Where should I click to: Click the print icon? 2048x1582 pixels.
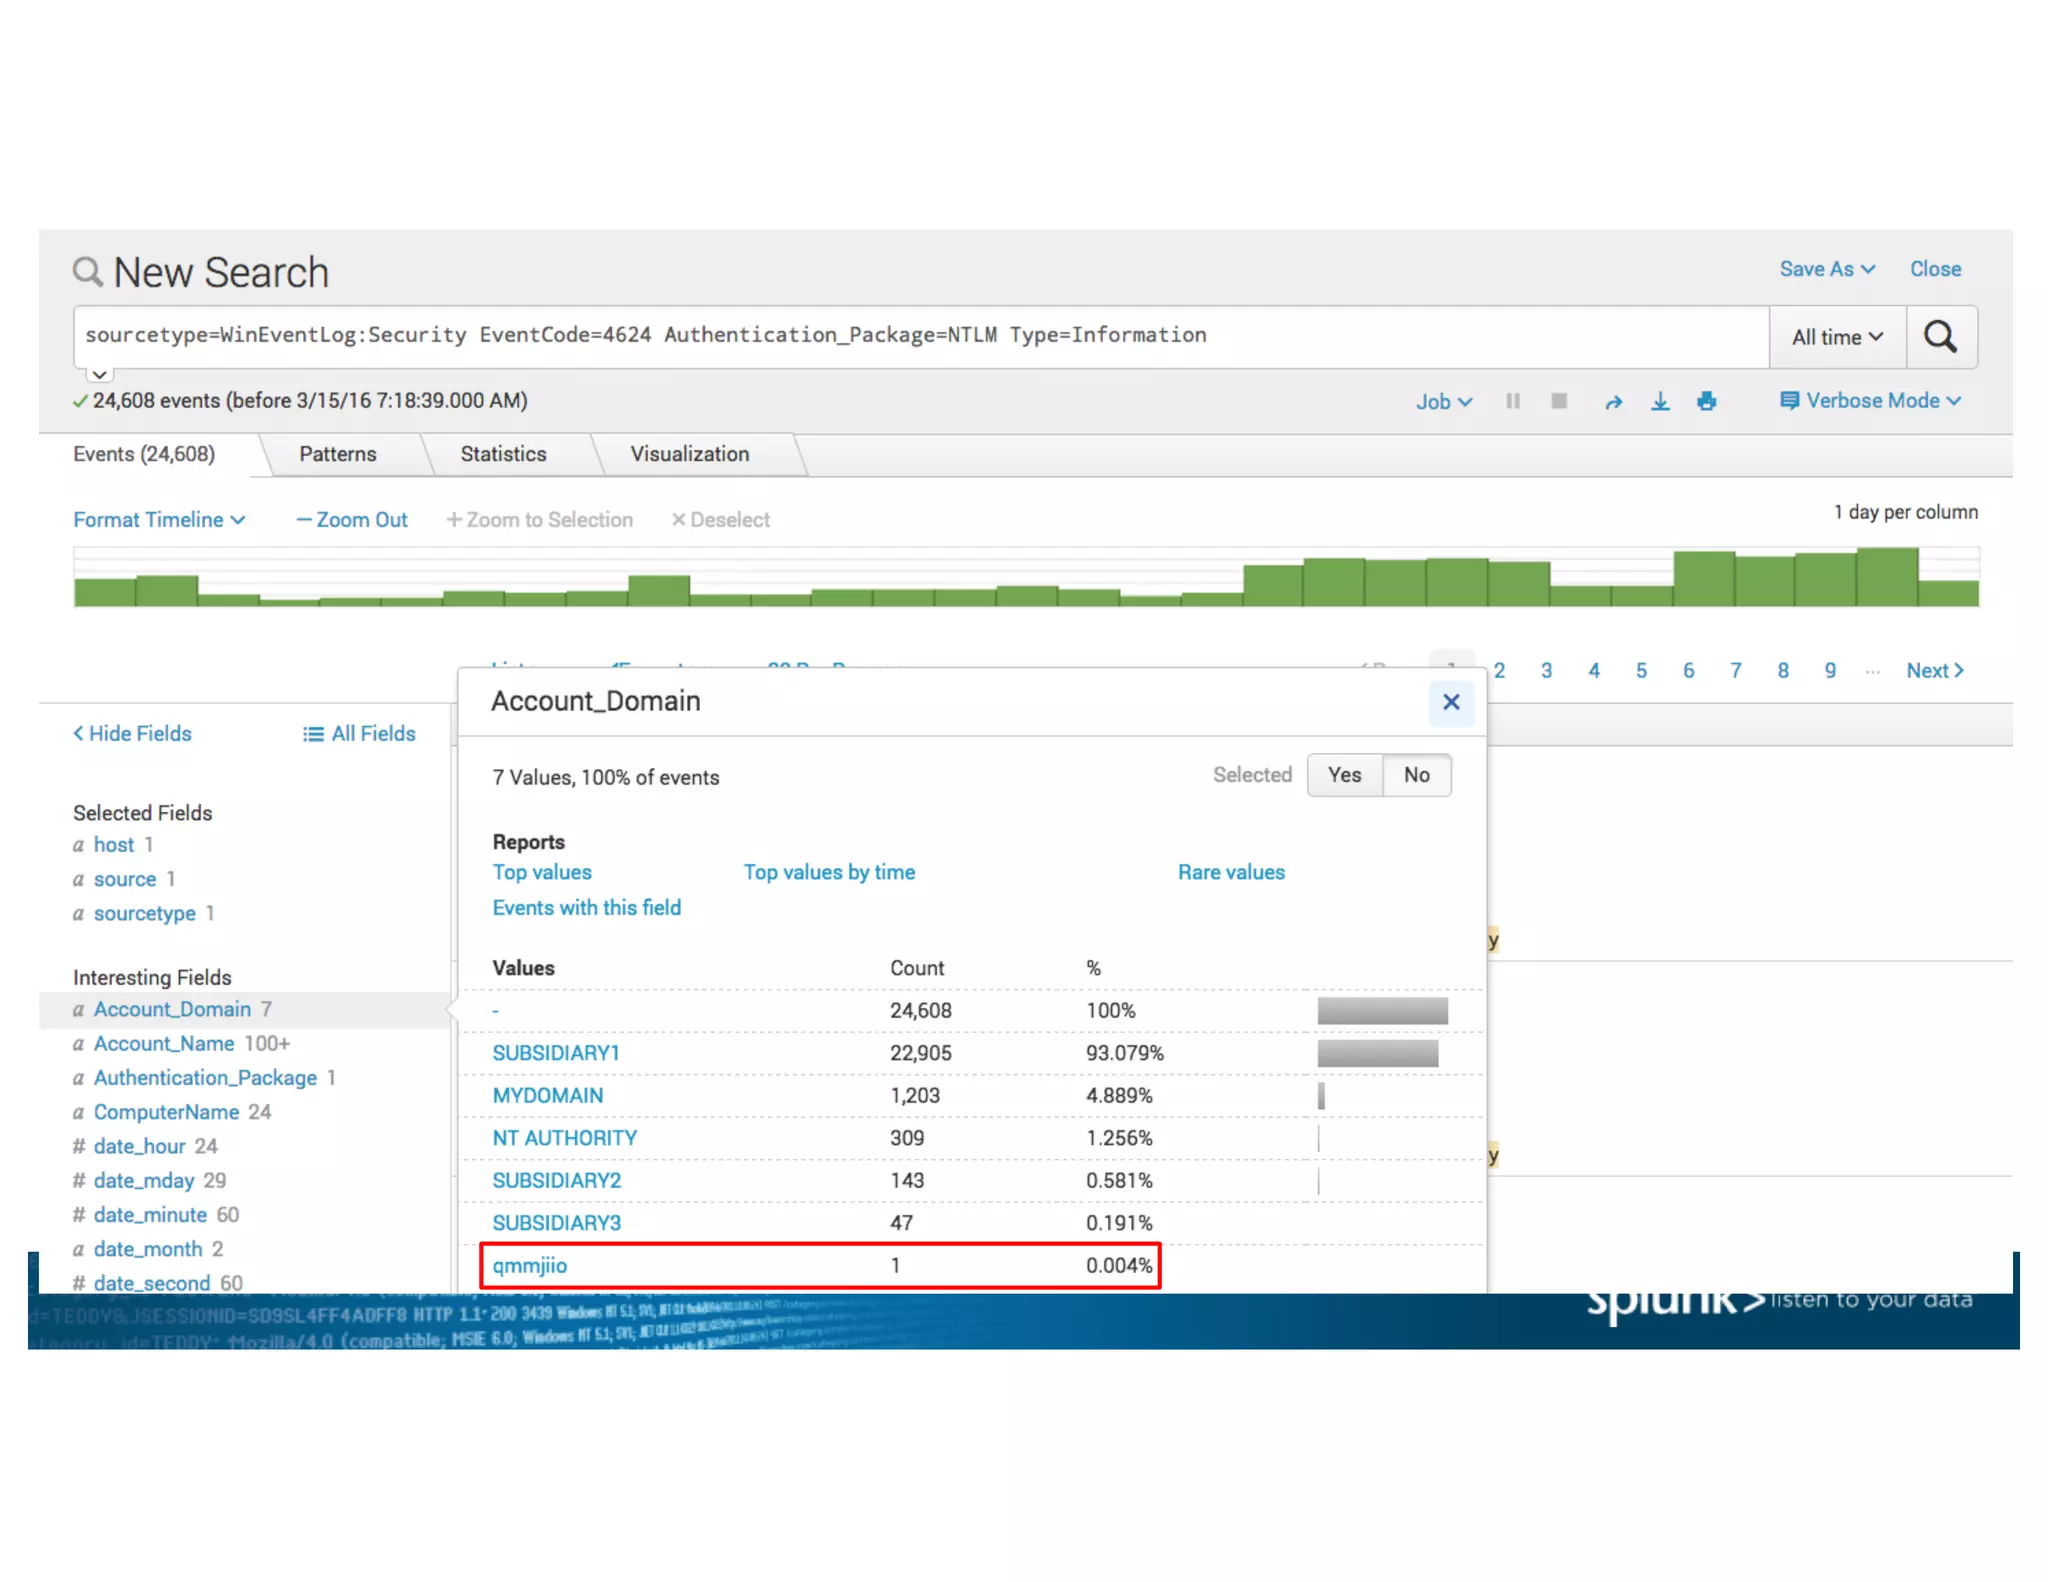(x=1707, y=402)
